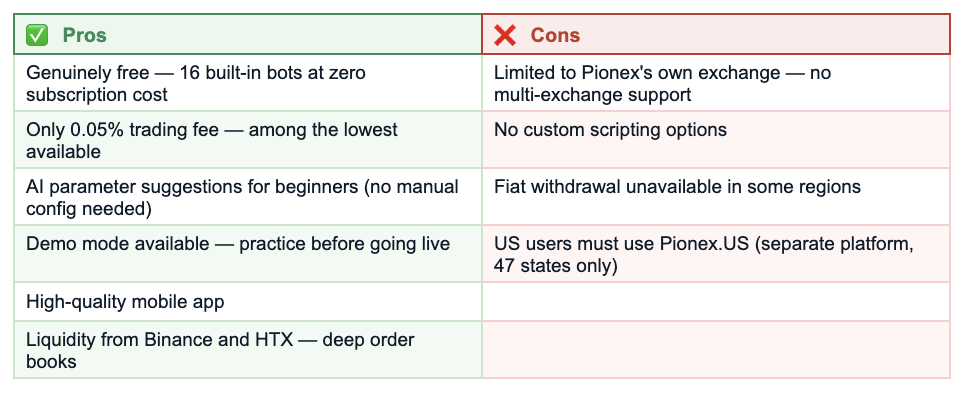The width and height of the screenshot is (962, 400).
Task: Select the Pros column header
Action: 248,34
